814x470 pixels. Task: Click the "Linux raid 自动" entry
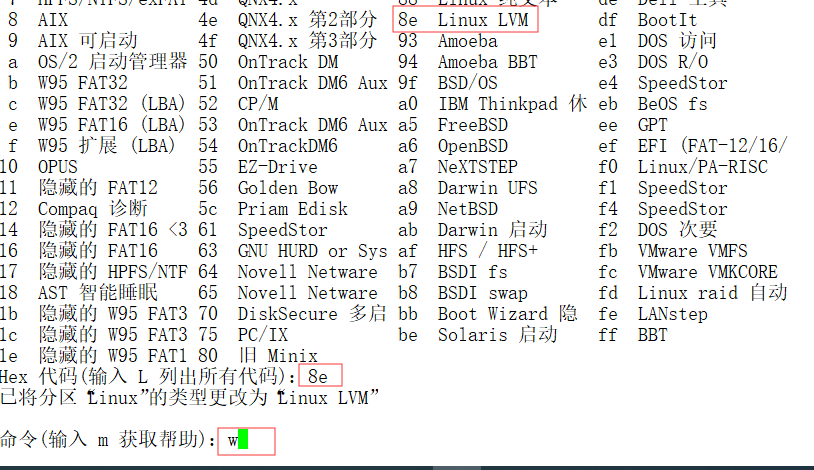click(x=712, y=293)
